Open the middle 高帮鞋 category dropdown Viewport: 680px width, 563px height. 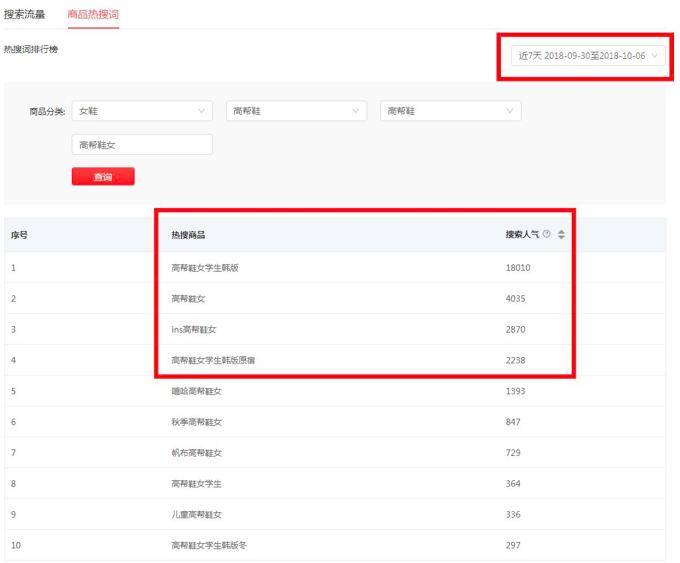[x=296, y=111]
